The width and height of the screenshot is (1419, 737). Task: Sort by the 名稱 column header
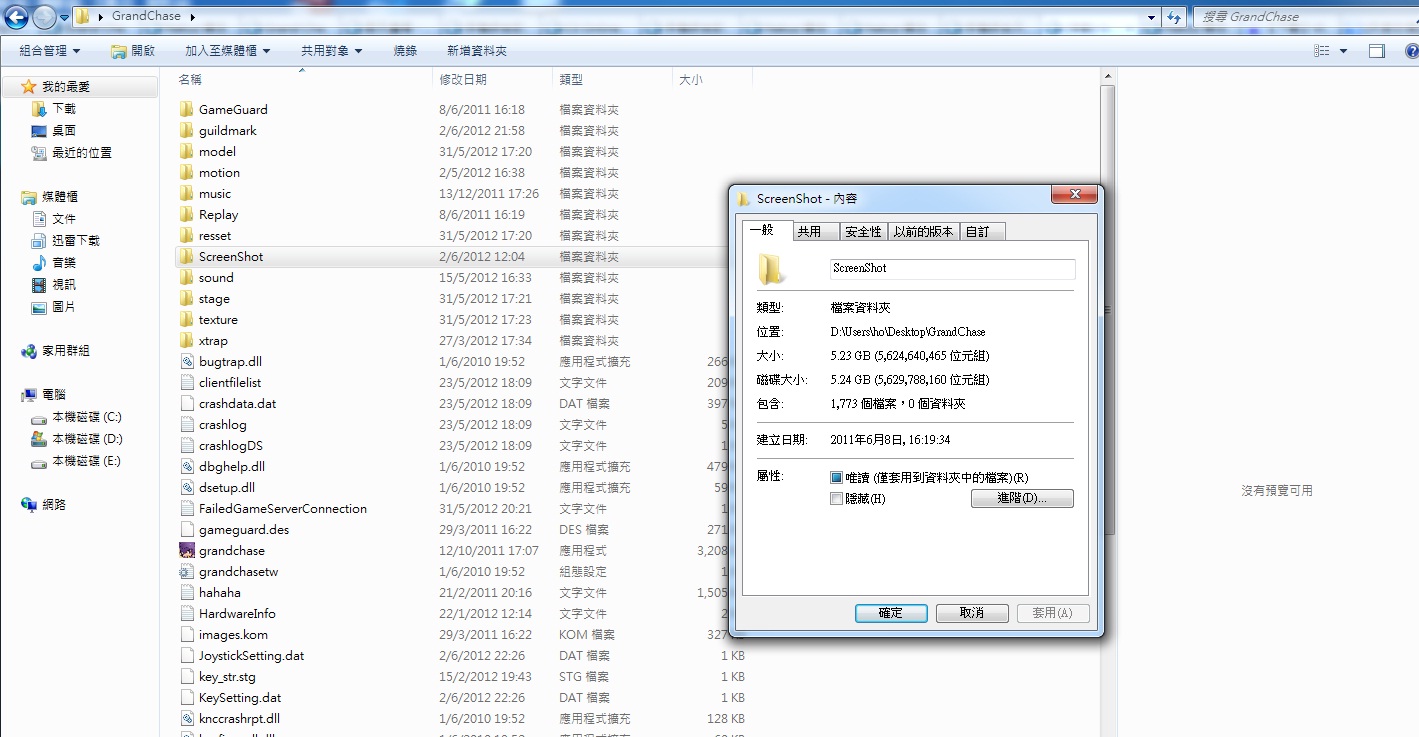tap(303, 79)
